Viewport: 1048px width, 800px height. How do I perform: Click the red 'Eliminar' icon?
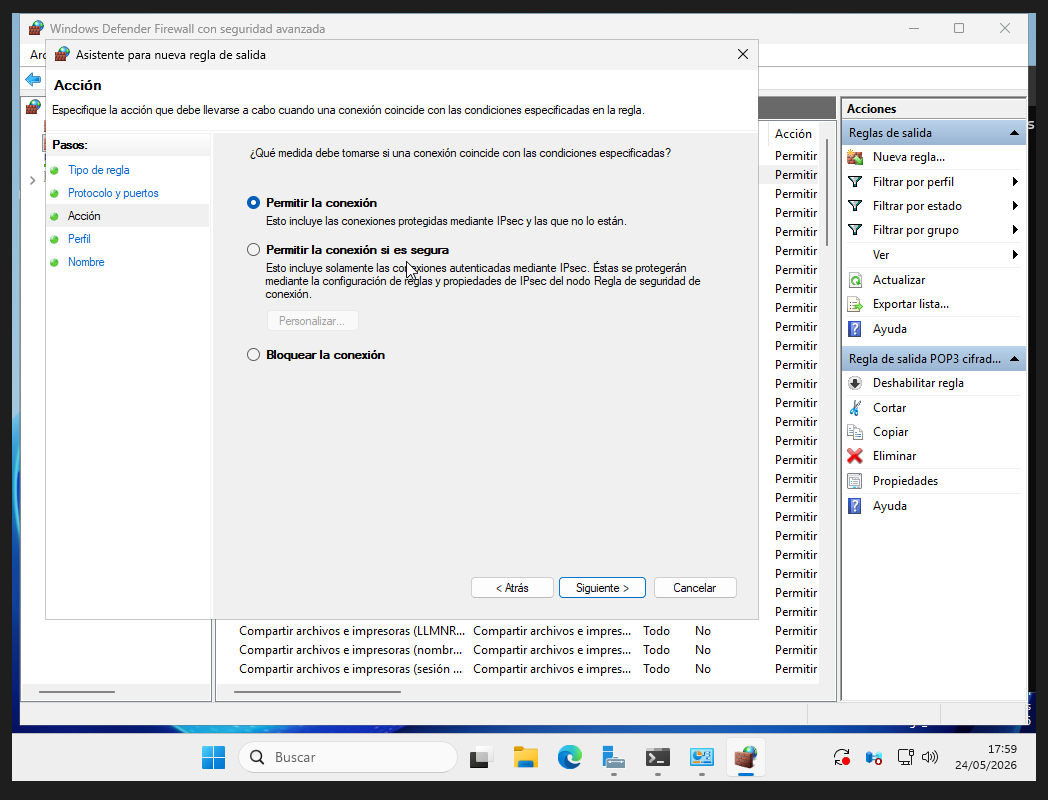point(855,456)
